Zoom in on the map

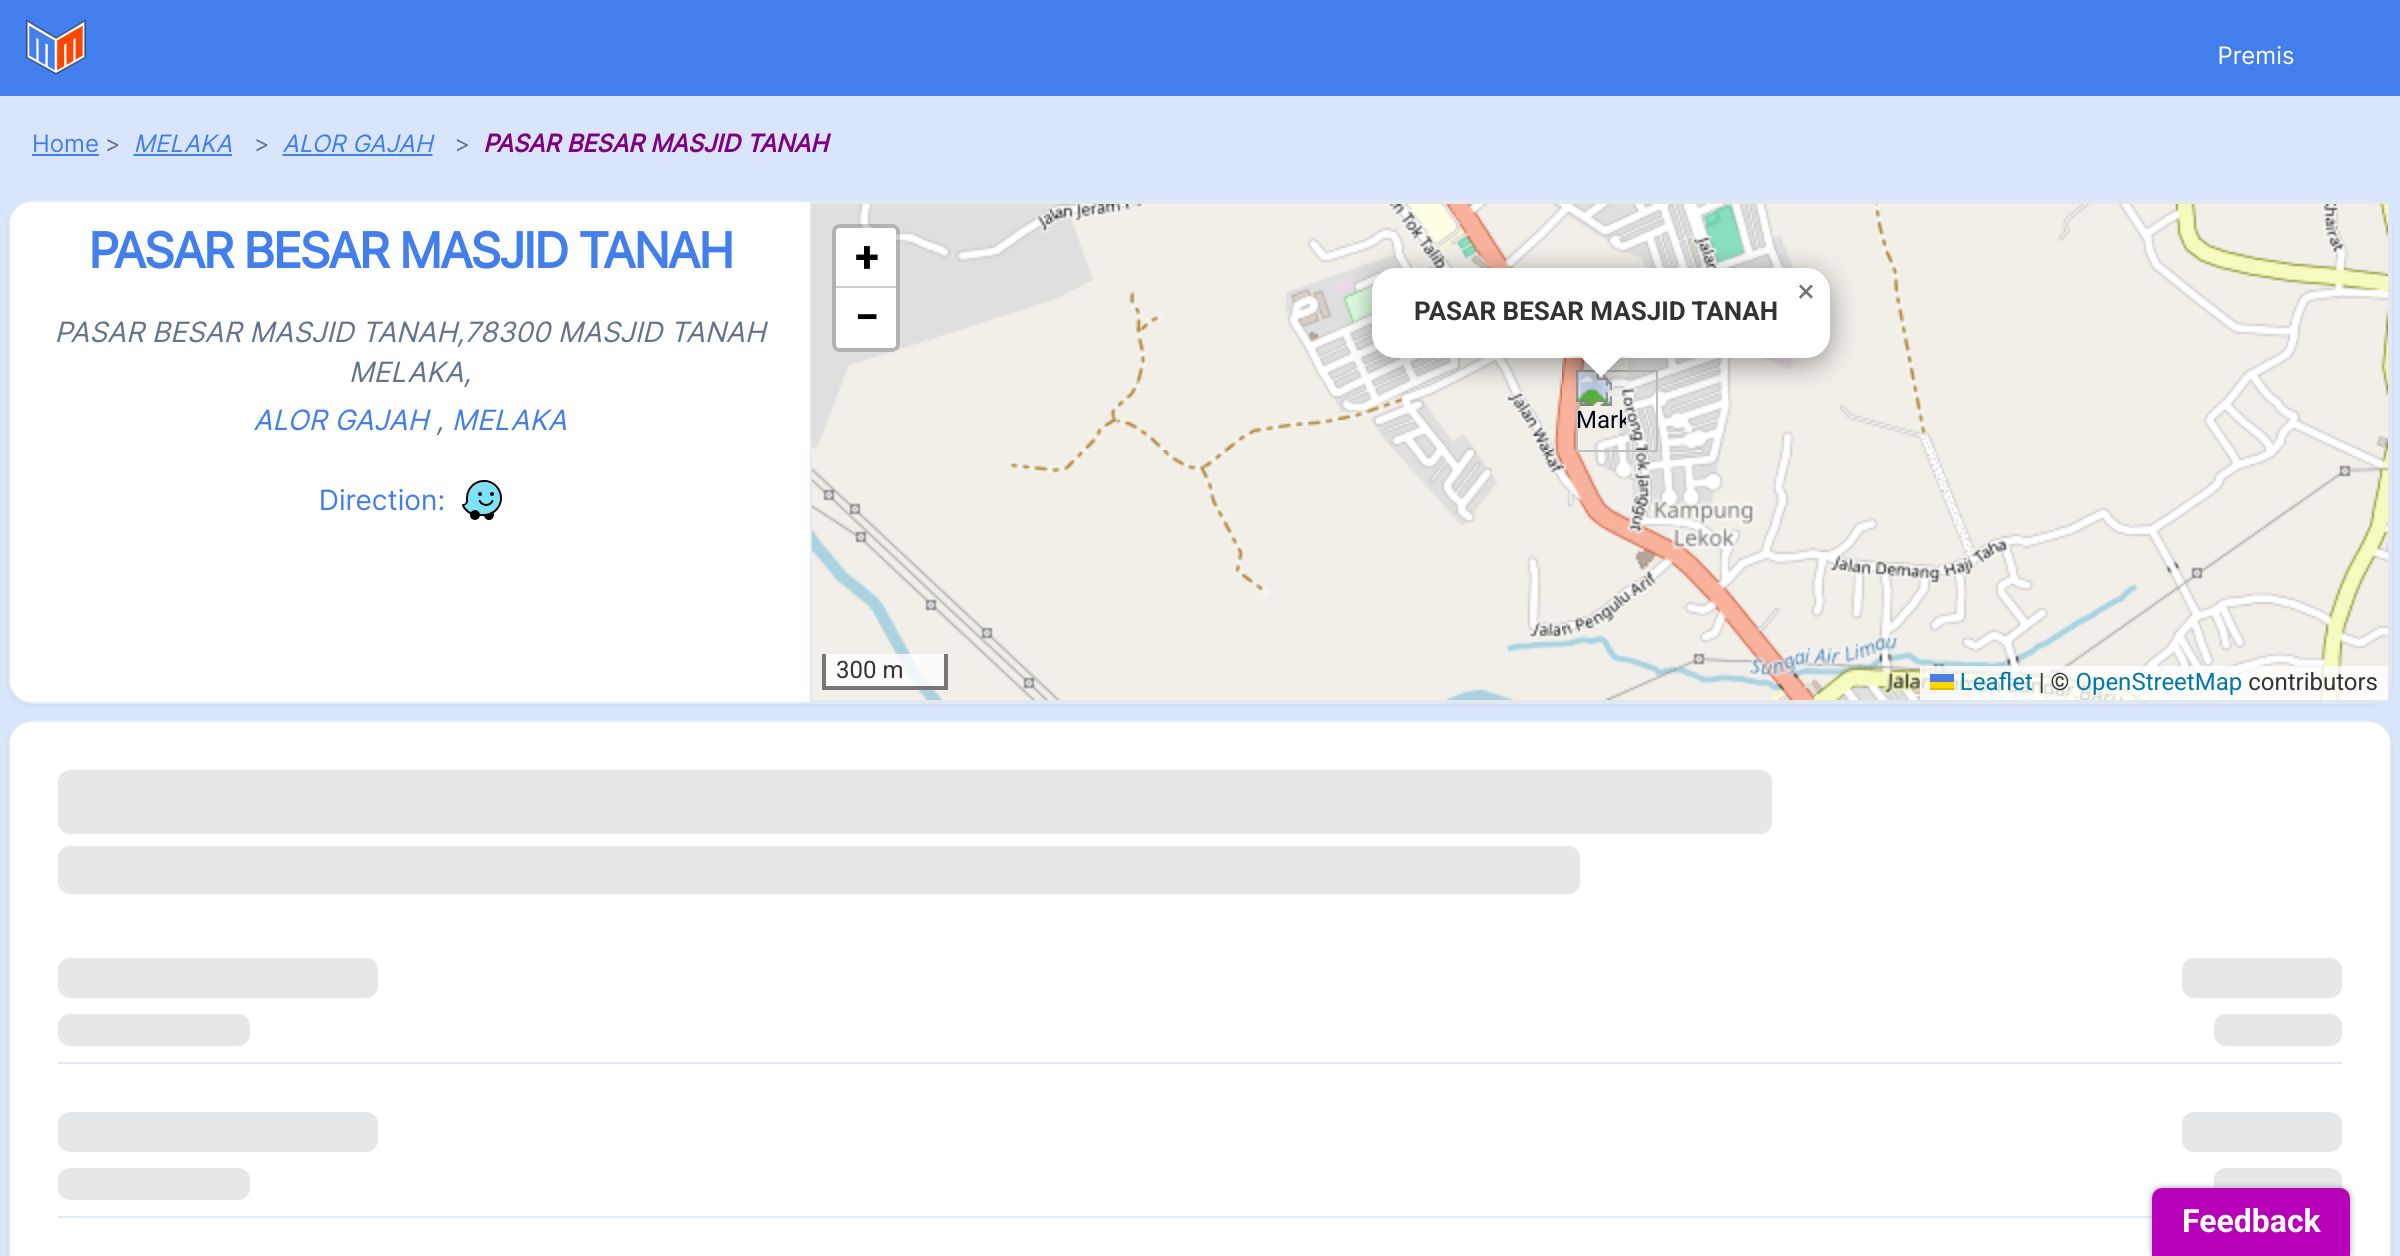click(x=866, y=258)
